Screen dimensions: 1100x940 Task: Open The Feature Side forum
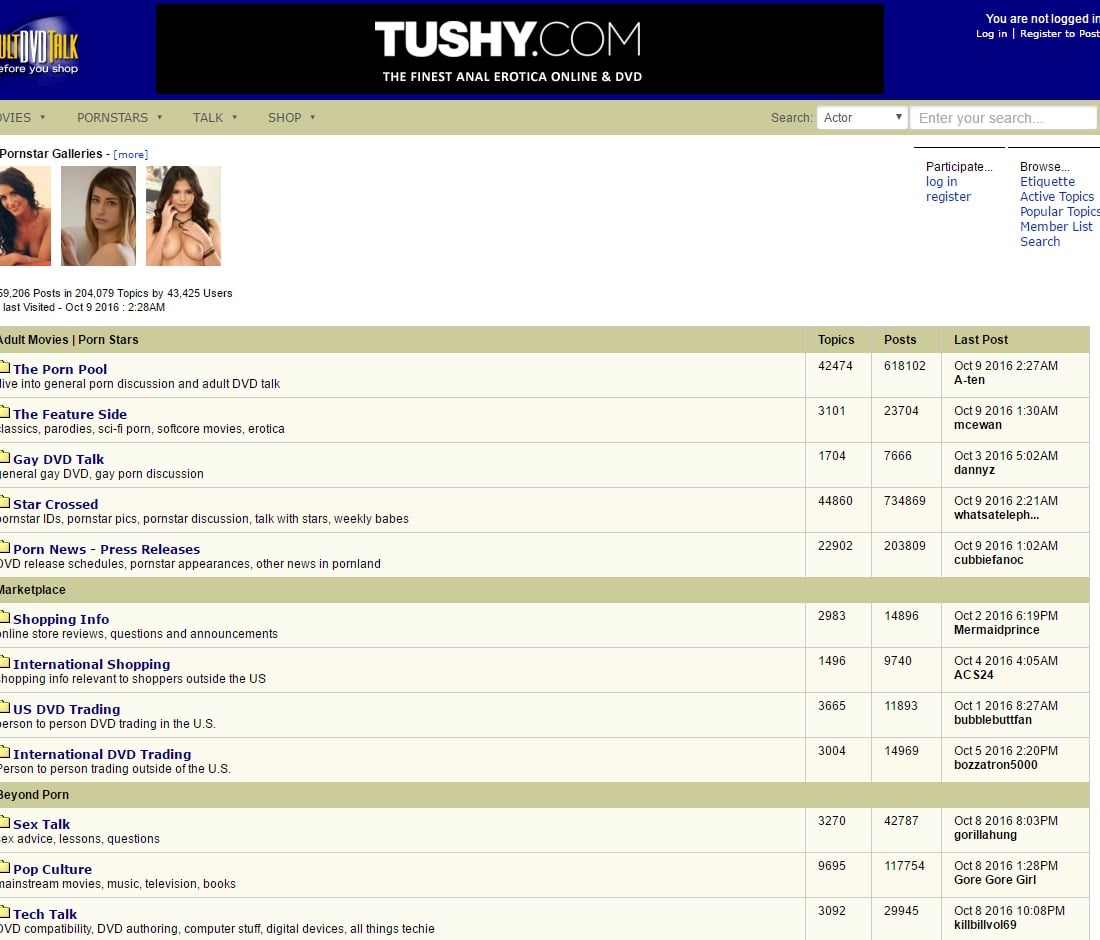(x=70, y=415)
